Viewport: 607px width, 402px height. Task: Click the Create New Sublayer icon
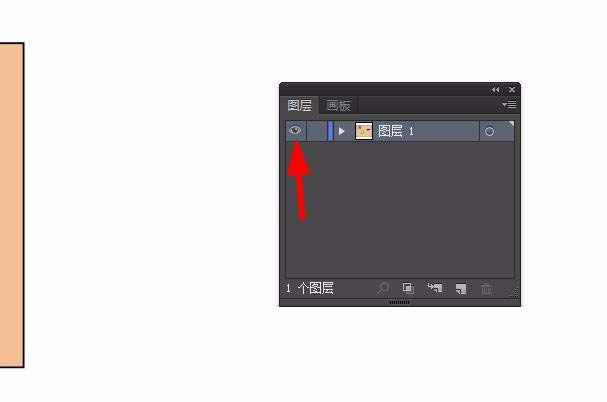point(435,288)
